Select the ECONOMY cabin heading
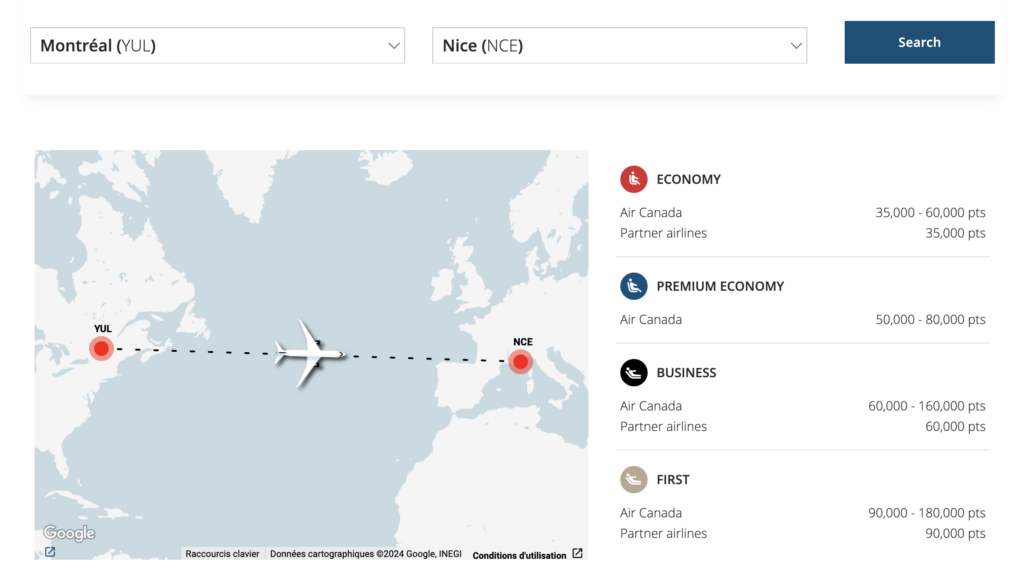Screen dimensions: 1024x577 pos(688,179)
